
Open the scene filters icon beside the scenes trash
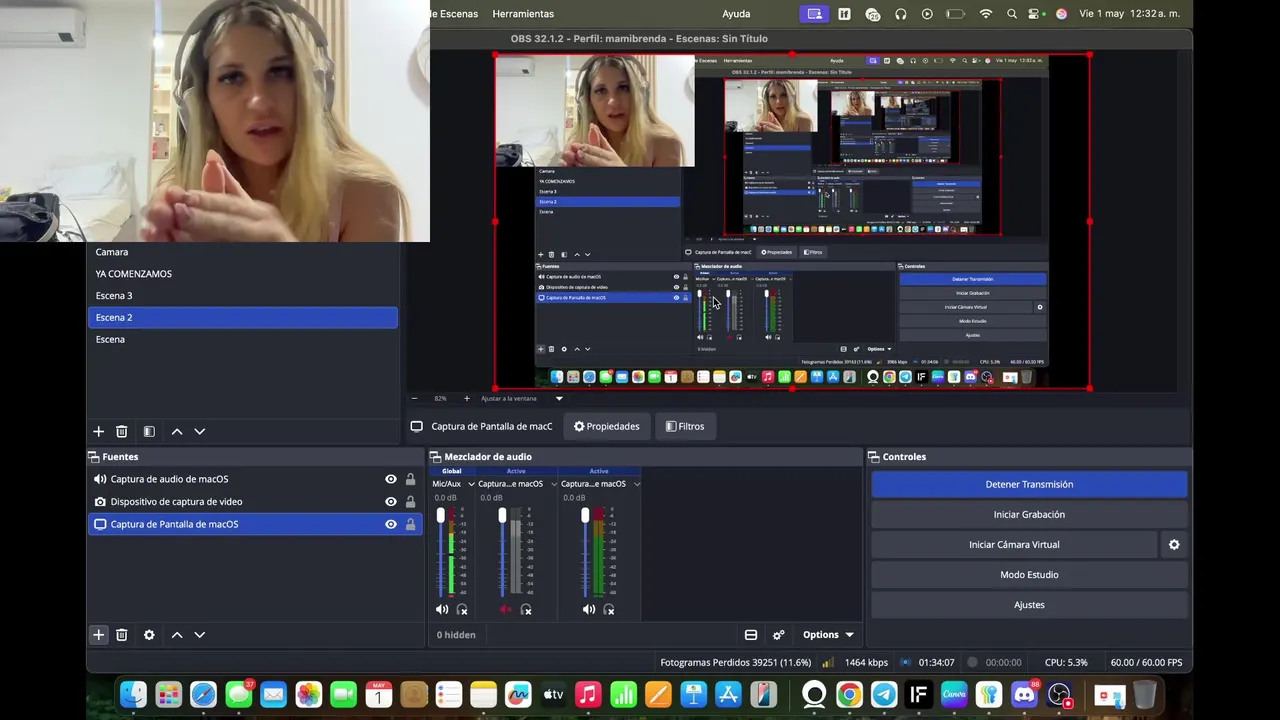[149, 431]
